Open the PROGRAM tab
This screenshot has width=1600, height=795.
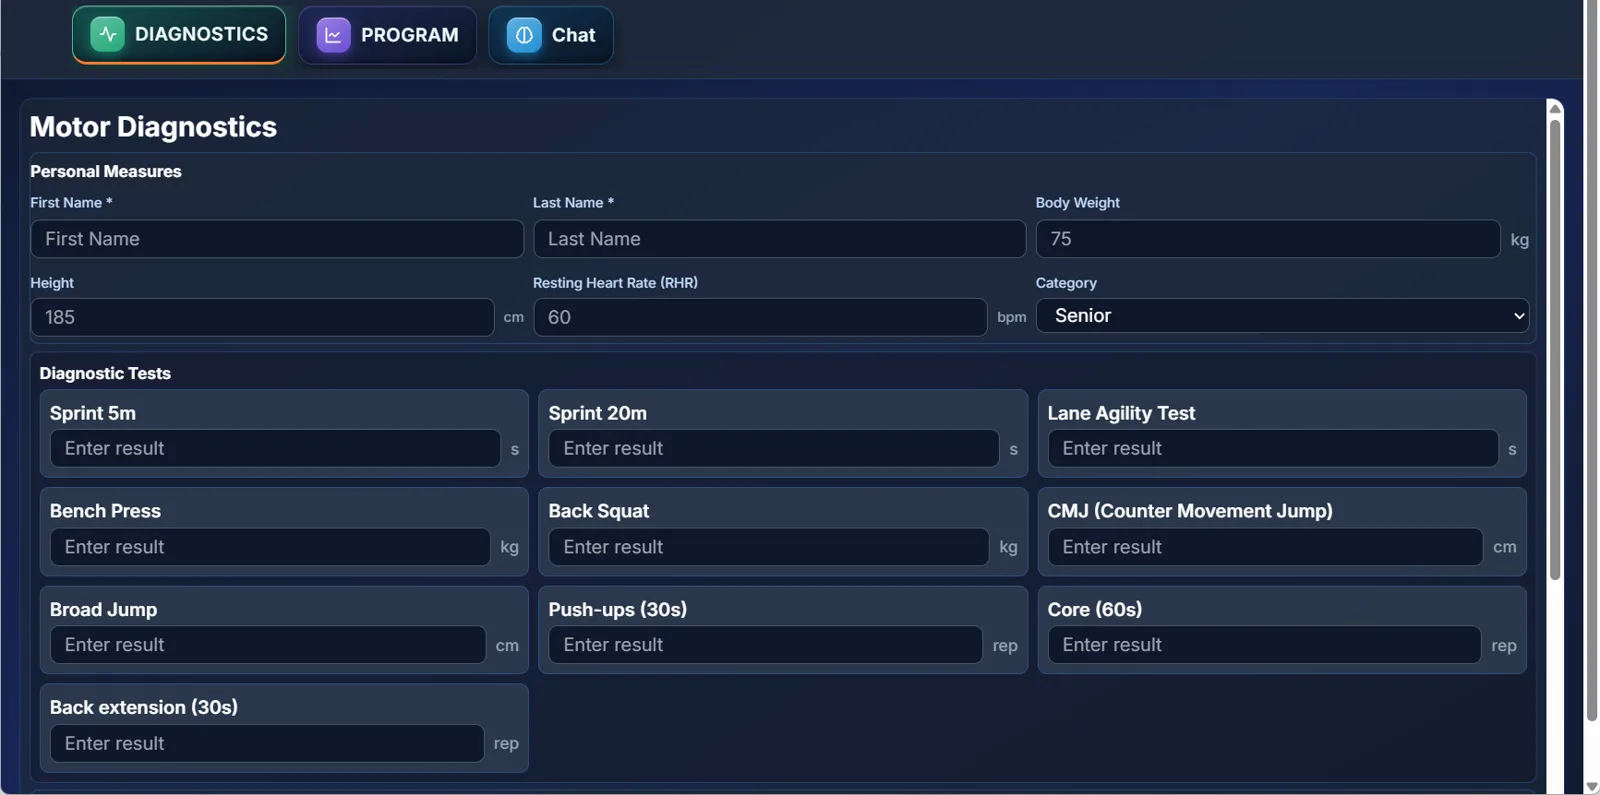[387, 35]
